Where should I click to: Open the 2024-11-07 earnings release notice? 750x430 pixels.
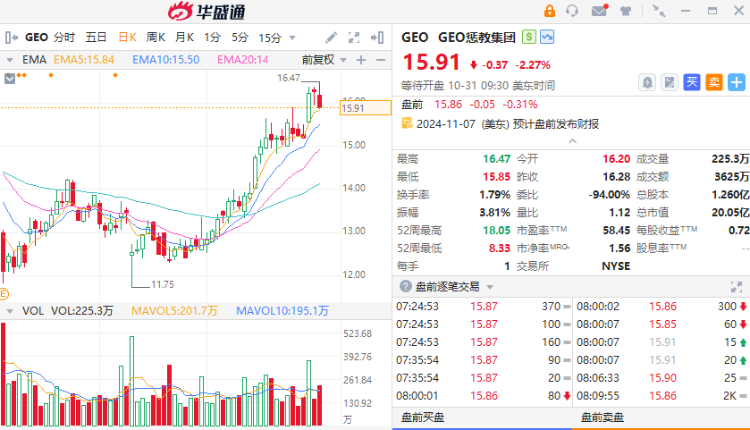point(507,124)
